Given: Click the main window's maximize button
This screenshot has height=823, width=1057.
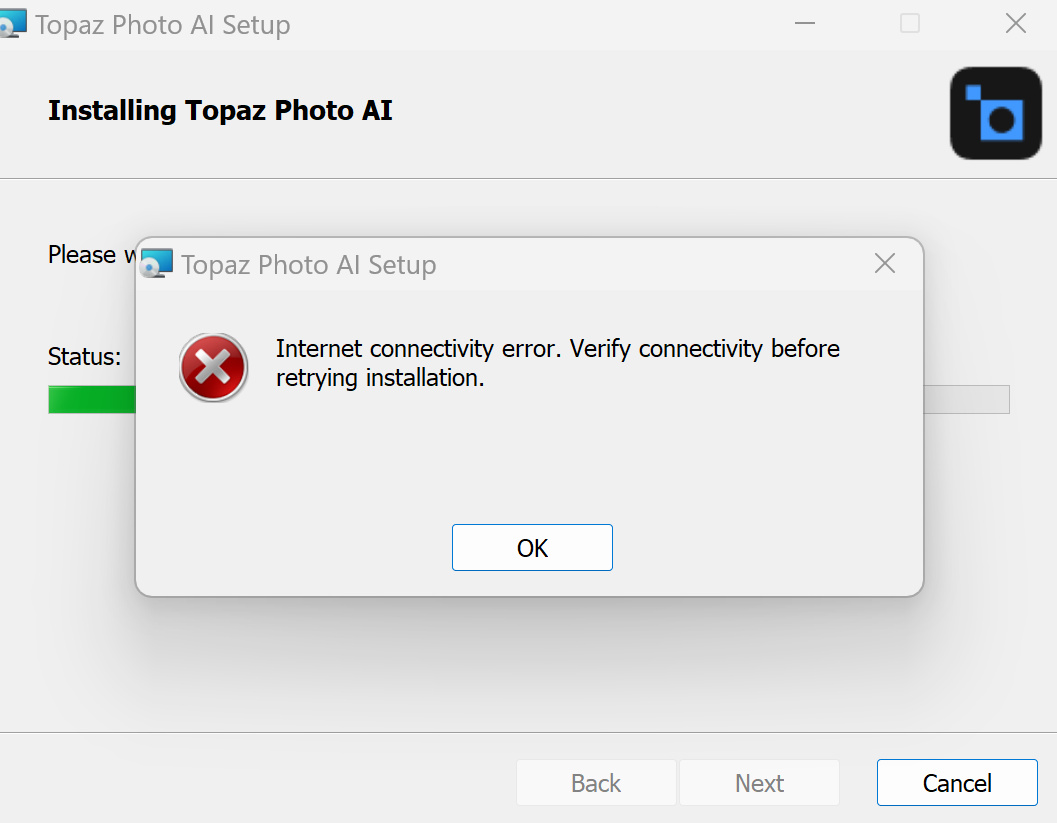Looking at the screenshot, I should (909, 24).
